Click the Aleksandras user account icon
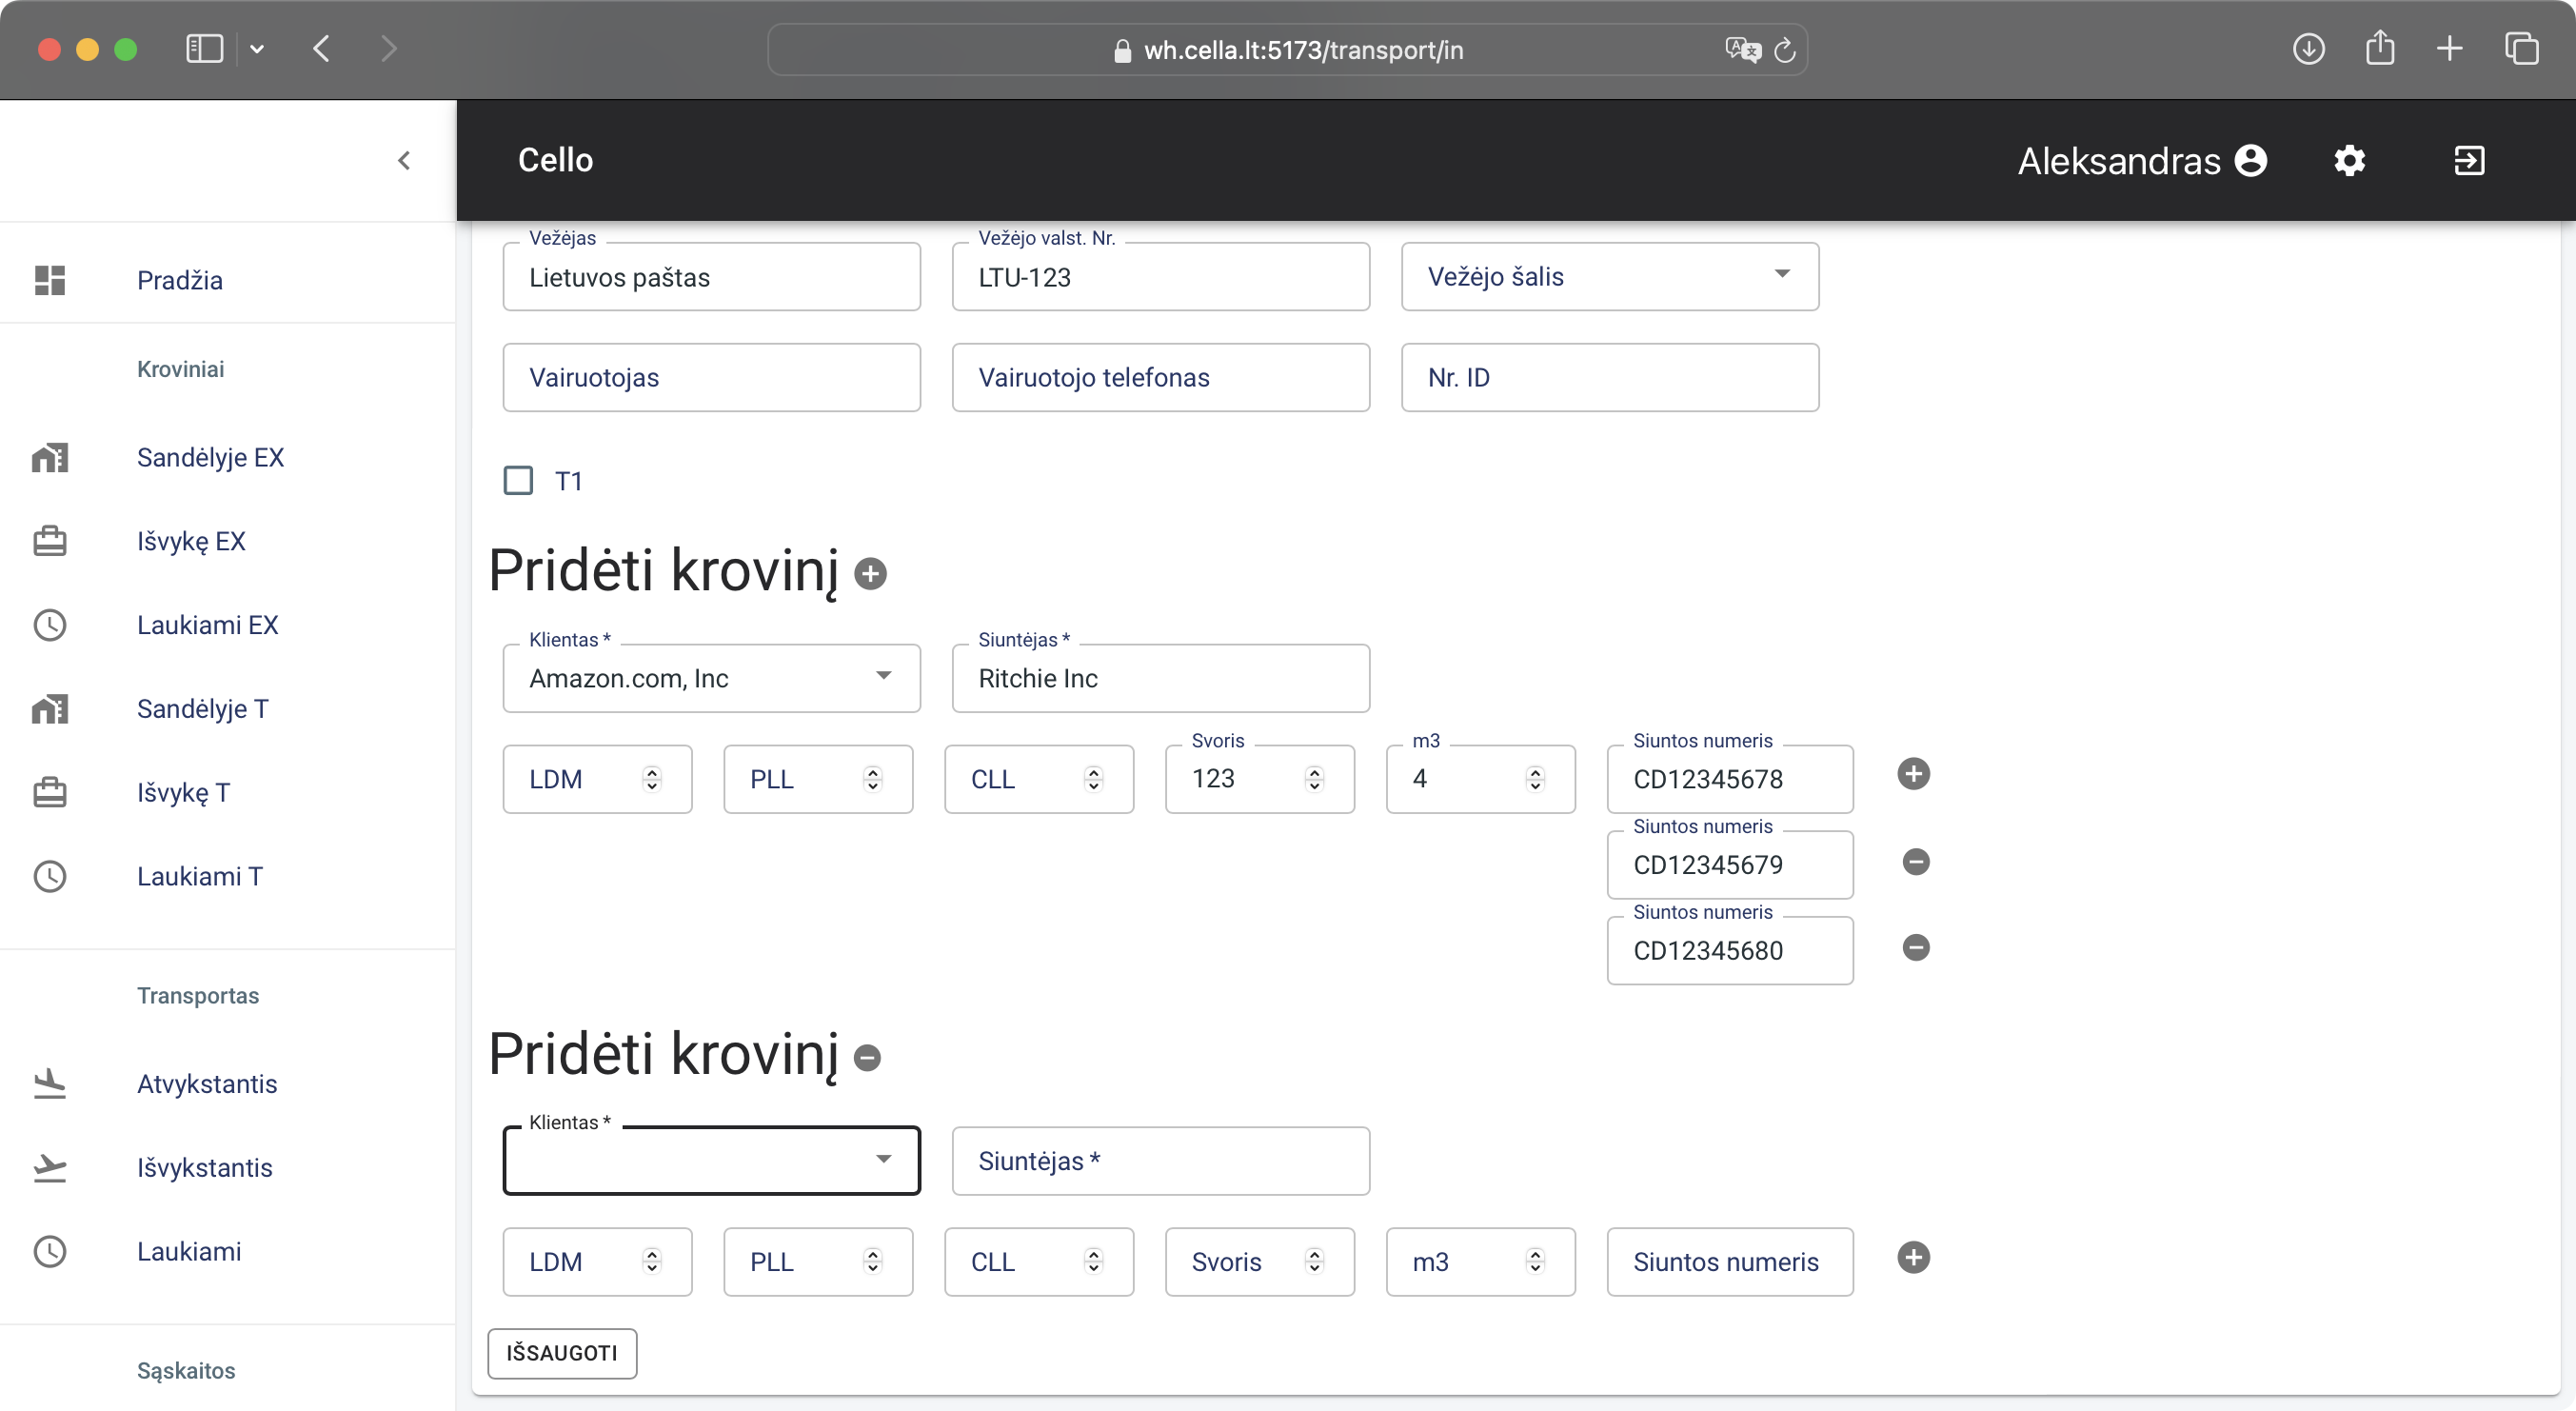 click(x=2251, y=160)
